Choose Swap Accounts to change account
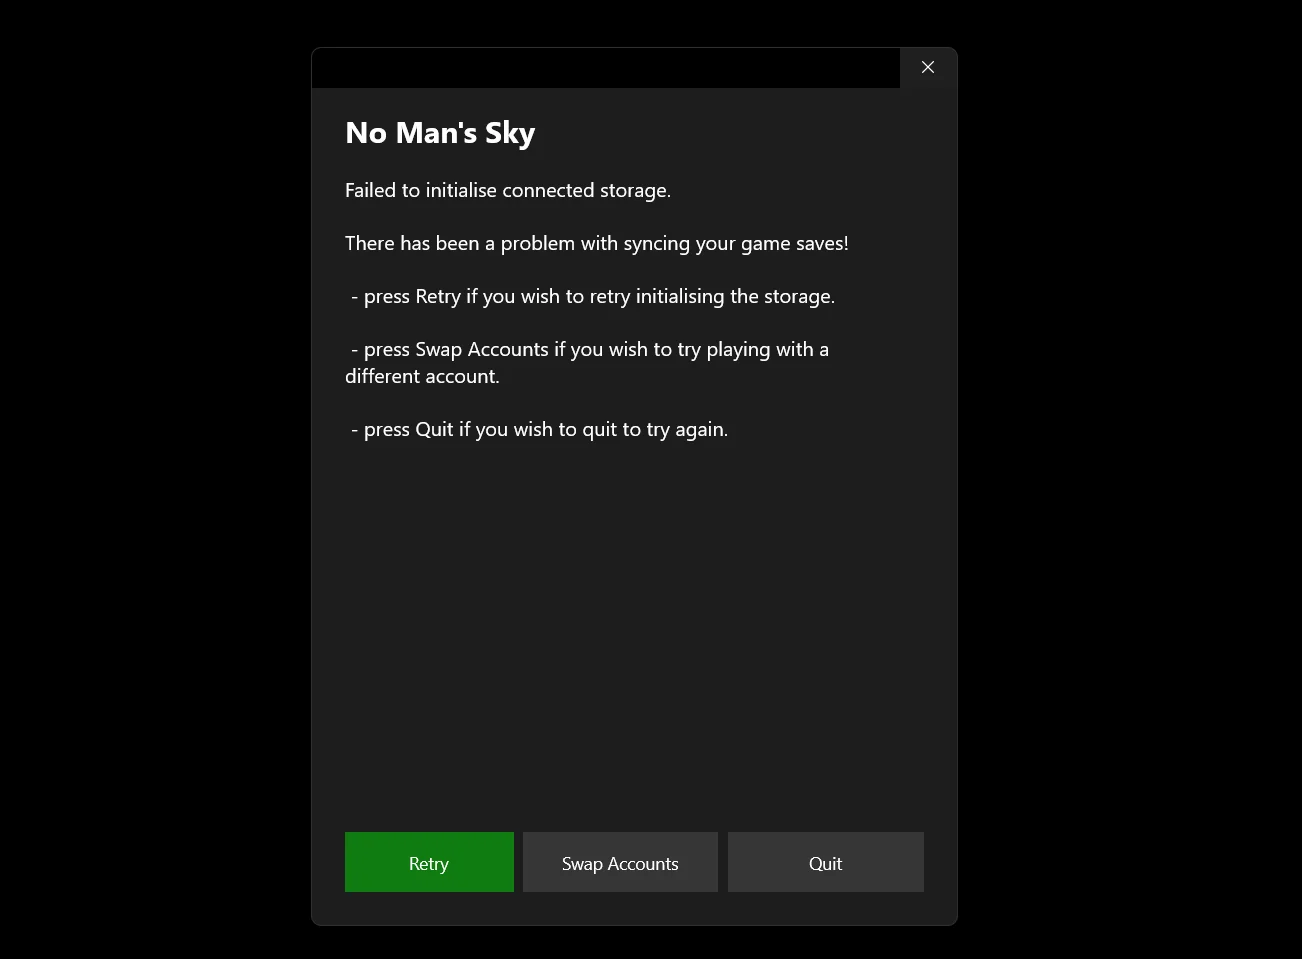 pyautogui.click(x=620, y=862)
